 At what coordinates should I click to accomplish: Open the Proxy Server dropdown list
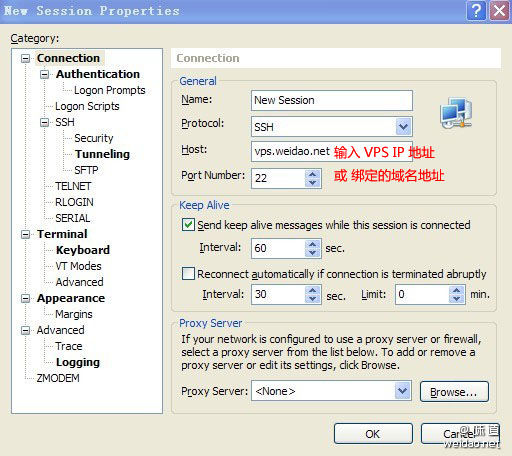(403, 390)
